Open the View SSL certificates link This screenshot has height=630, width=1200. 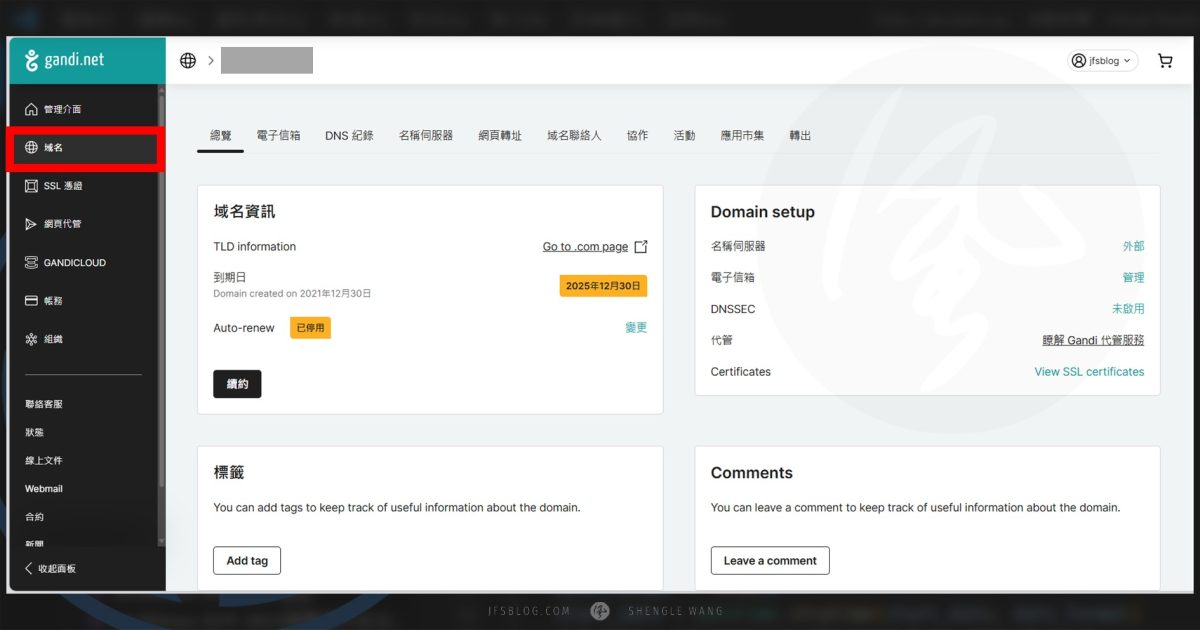[1089, 372]
